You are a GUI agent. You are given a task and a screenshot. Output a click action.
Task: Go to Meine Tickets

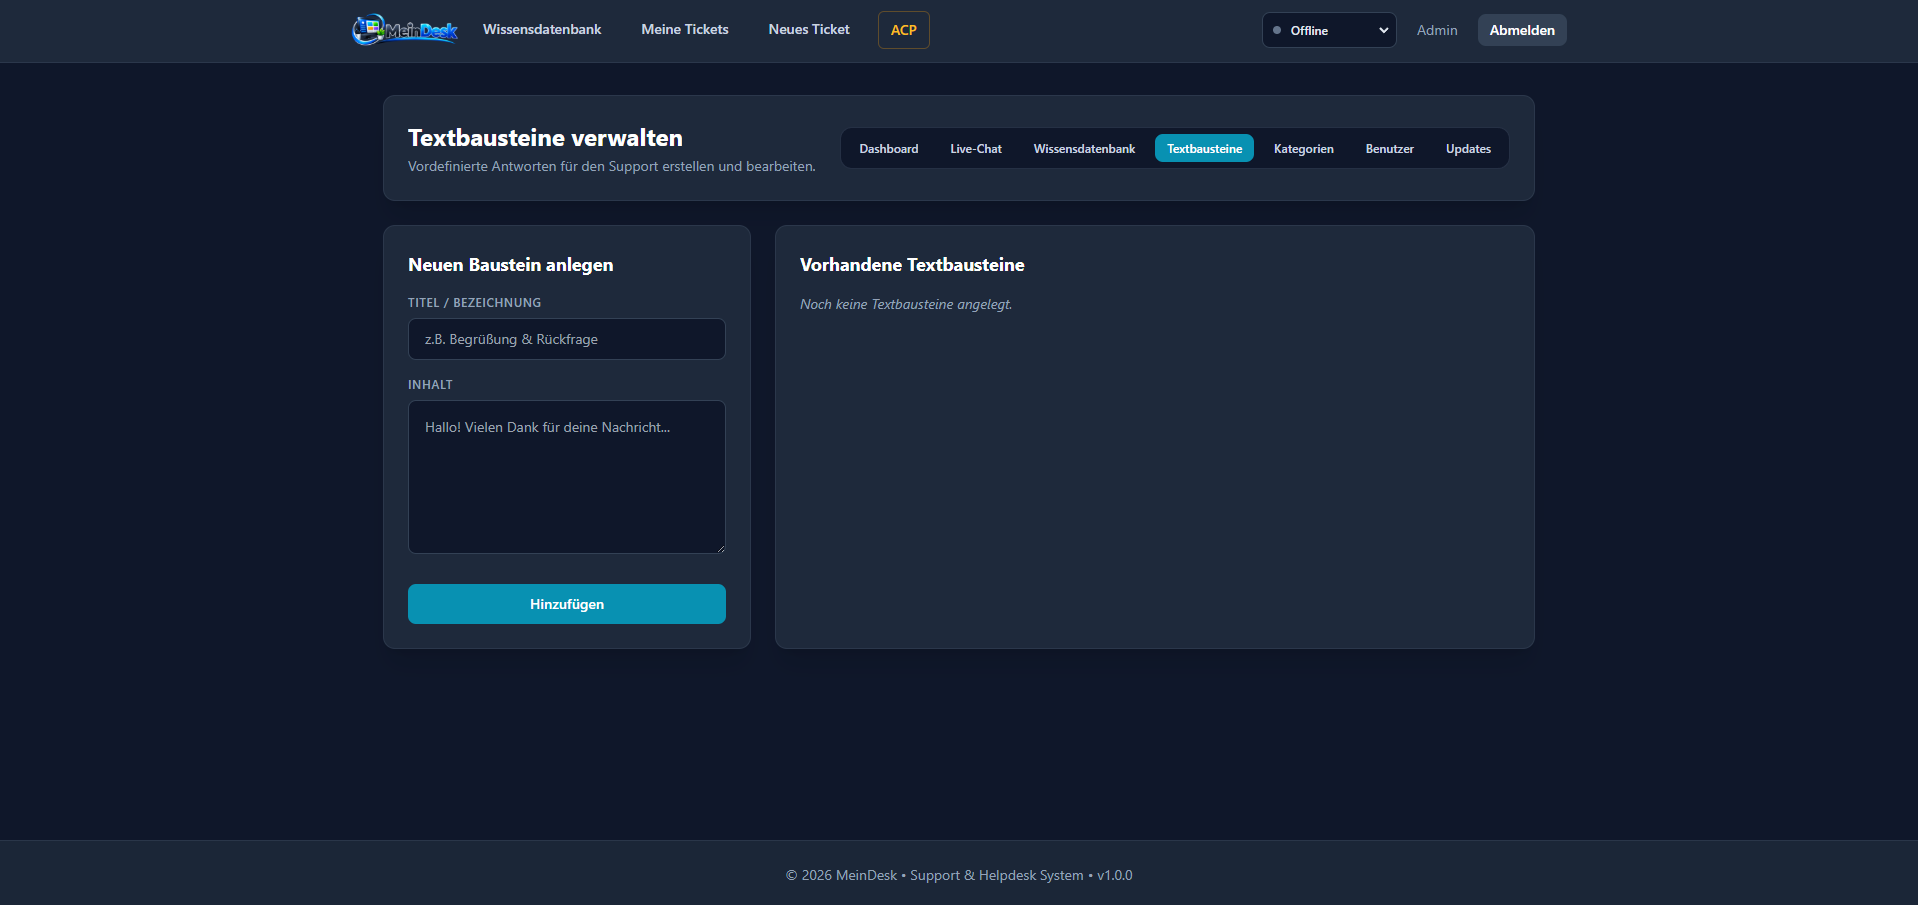tap(685, 30)
